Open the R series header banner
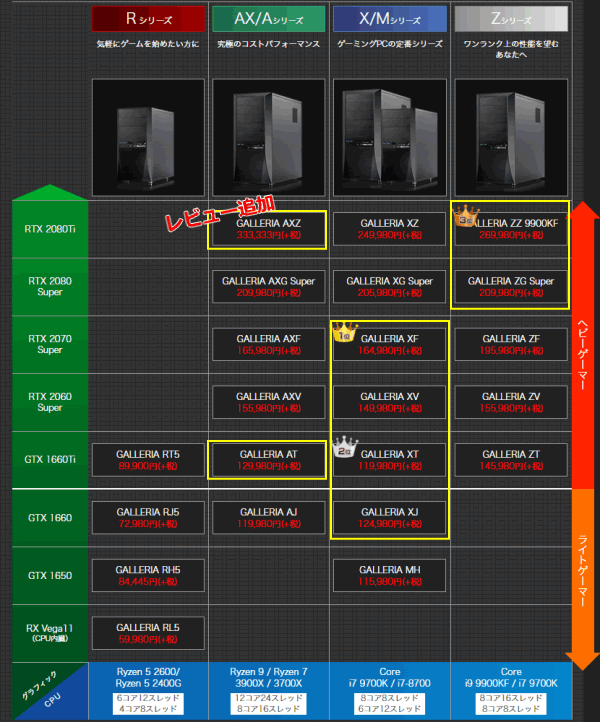 tap(148, 18)
